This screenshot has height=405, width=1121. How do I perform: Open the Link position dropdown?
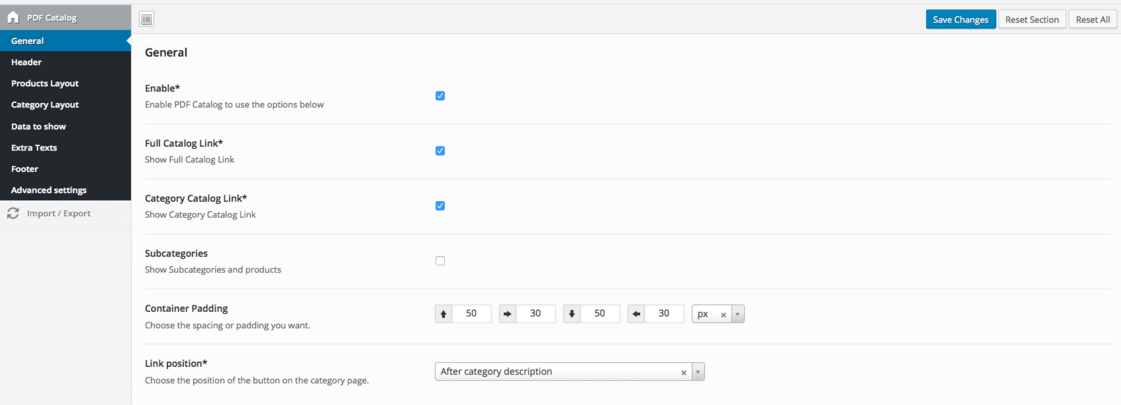[570, 372]
